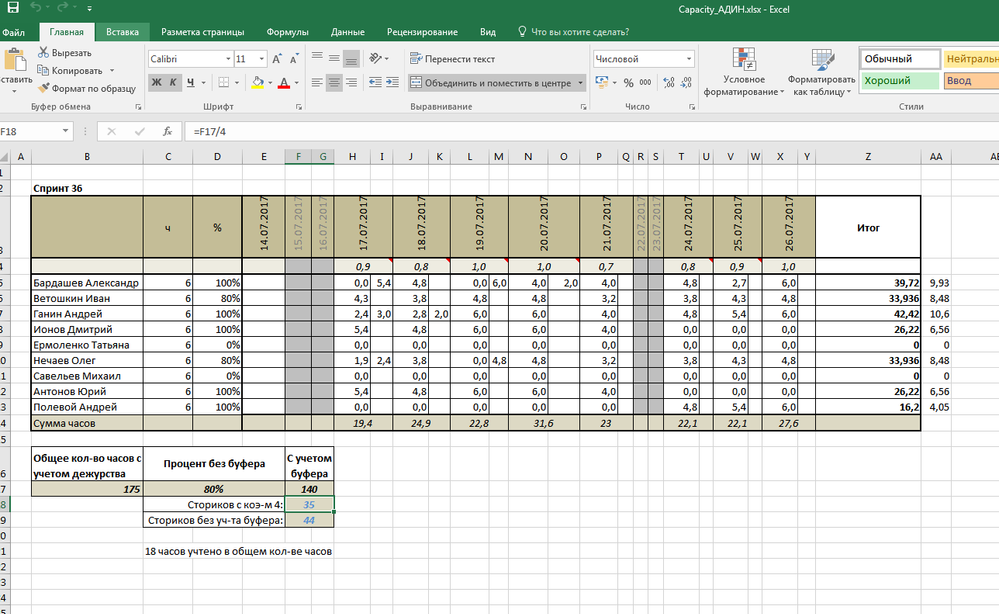Open the Выравнивание group dialog launcher
The height and width of the screenshot is (614, 999).
(583, 108)
